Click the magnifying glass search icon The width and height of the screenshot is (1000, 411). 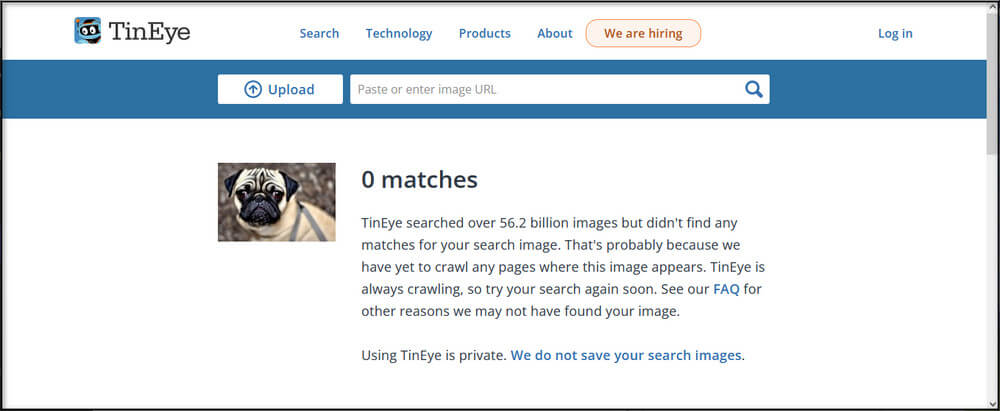point(754,89)
